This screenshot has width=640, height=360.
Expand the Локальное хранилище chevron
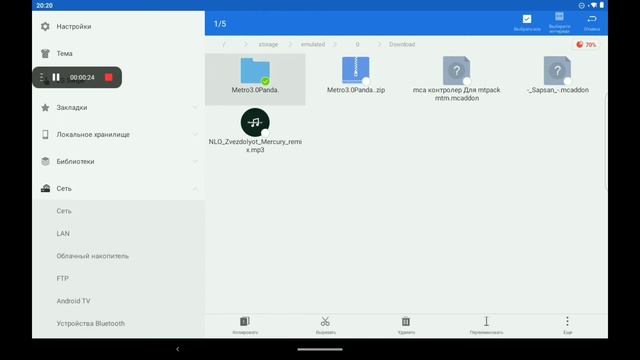coord(195,134)
